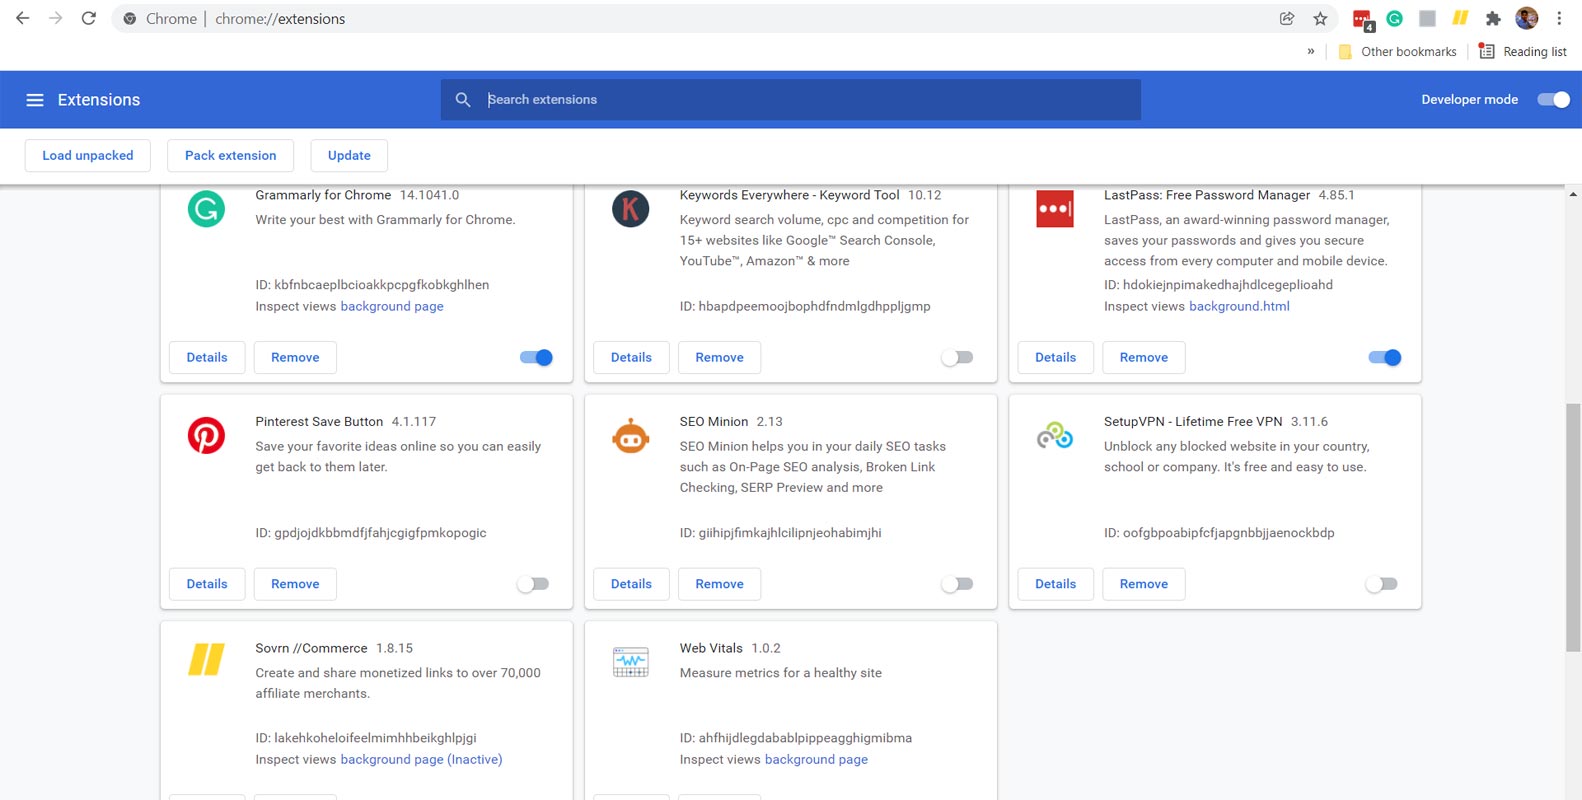
Task: Open the Grammarly toolbar extension icon
Action: (x=1394, y=18)
